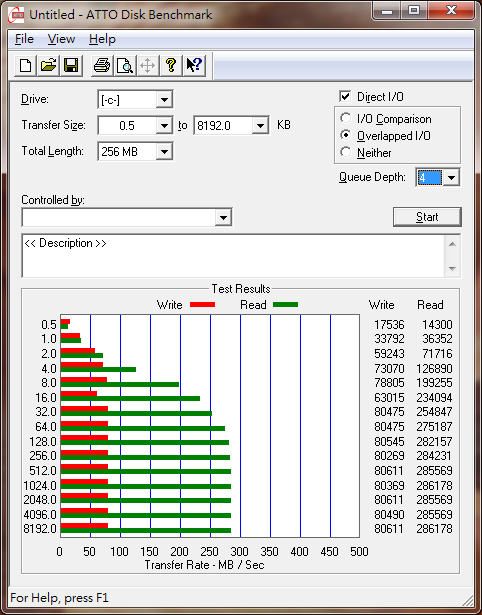Activate the context help arrow icon

[194, 65]
